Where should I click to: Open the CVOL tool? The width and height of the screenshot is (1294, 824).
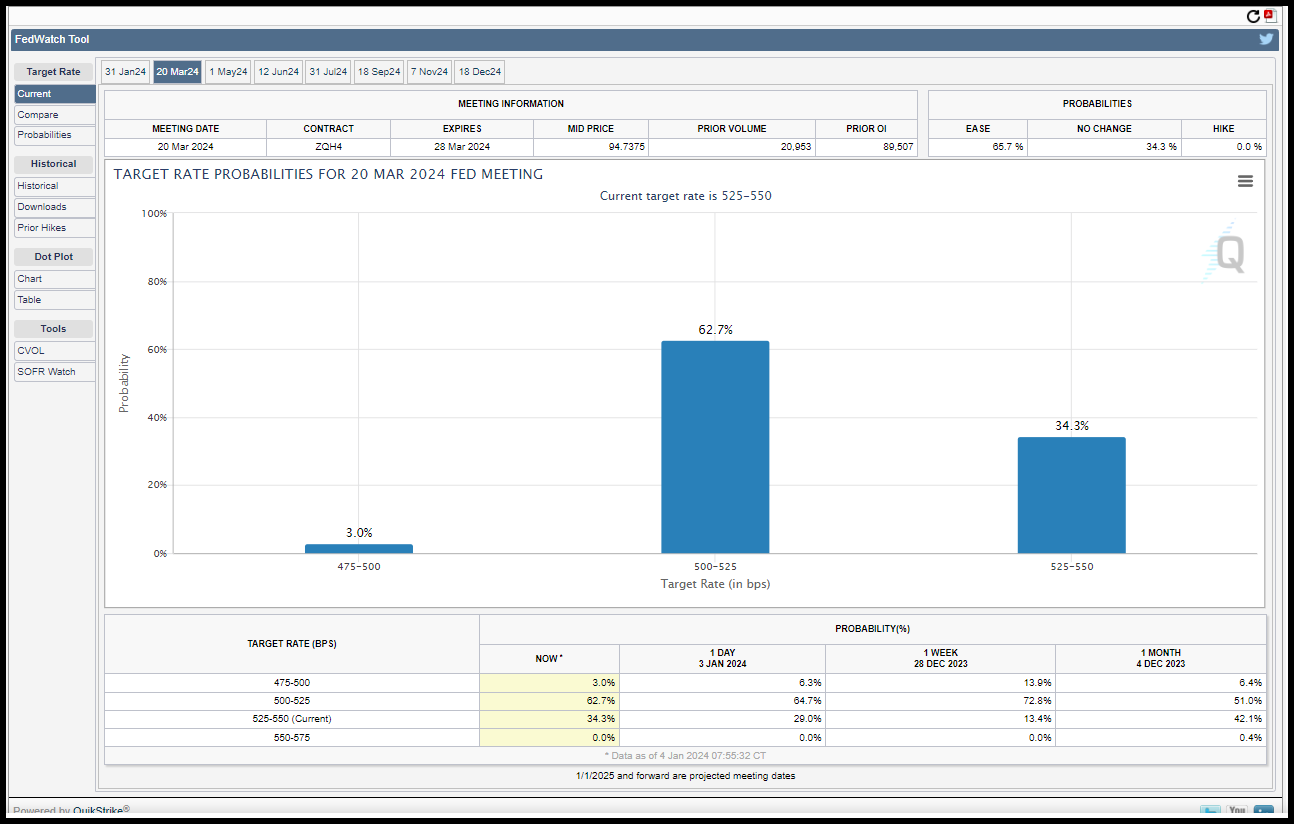(x=55, y=351)
